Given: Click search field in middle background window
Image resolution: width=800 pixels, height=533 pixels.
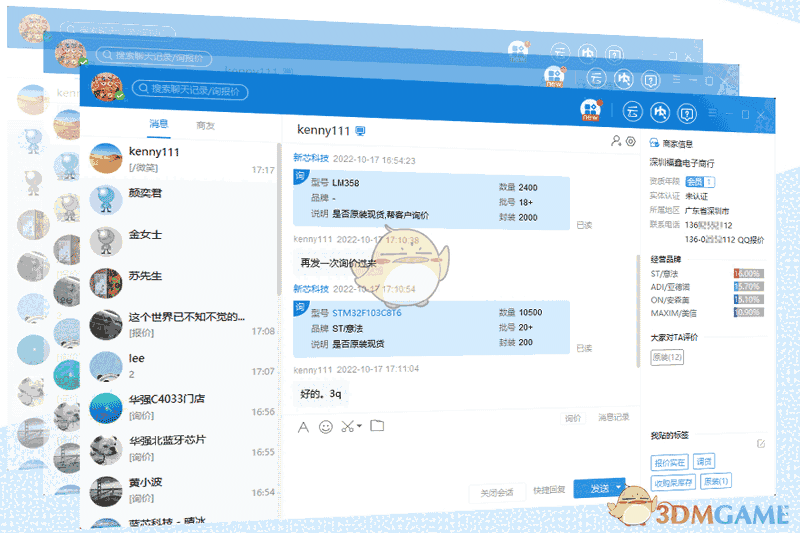Looking at the screenshot, I should click(154, 57).
